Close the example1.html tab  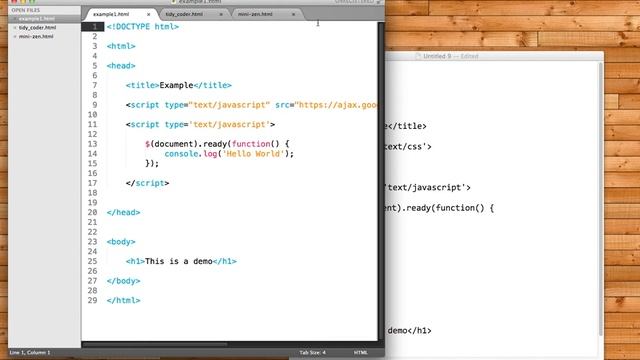(149, 14)
